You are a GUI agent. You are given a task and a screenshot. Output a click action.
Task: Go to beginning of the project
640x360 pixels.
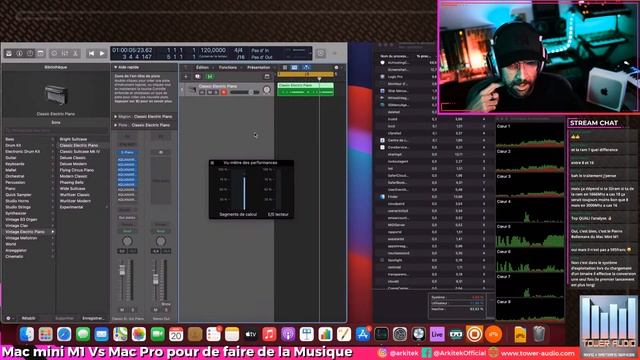[x=91, y=53]
